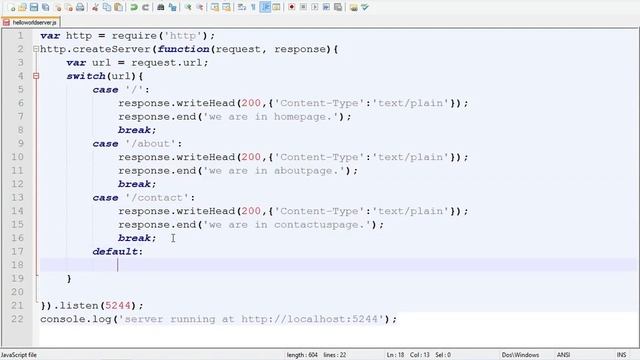Create a new file with New icon

[x=11, y=7]
